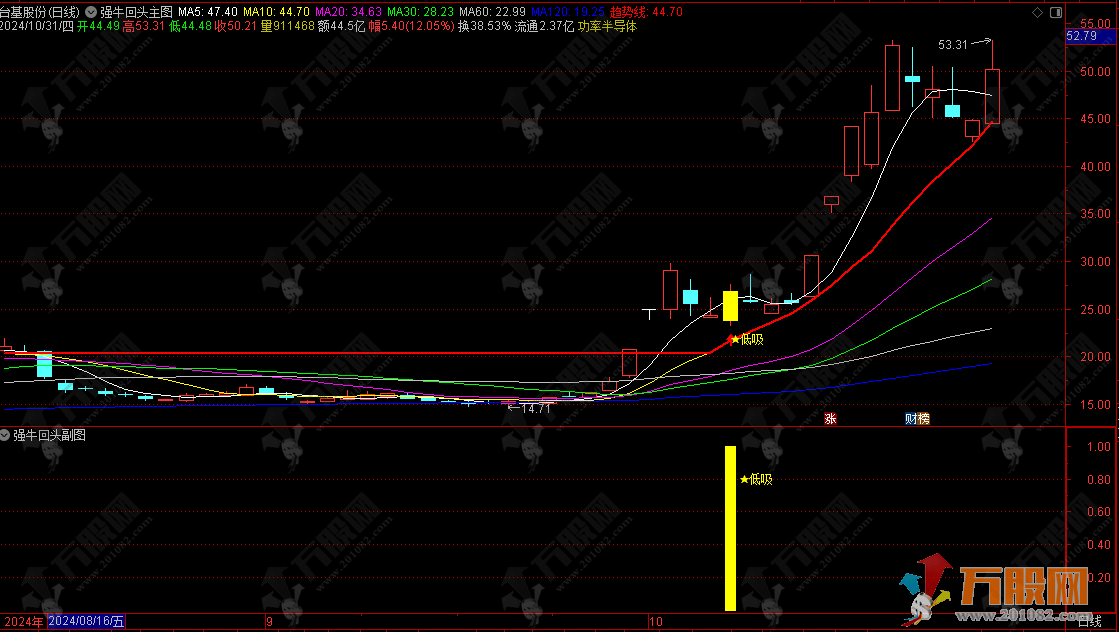This screenshot has height=632, width=1119.
Task: Click the 财榜 marker on the main chart's lower edge
Action: (917, 419)
